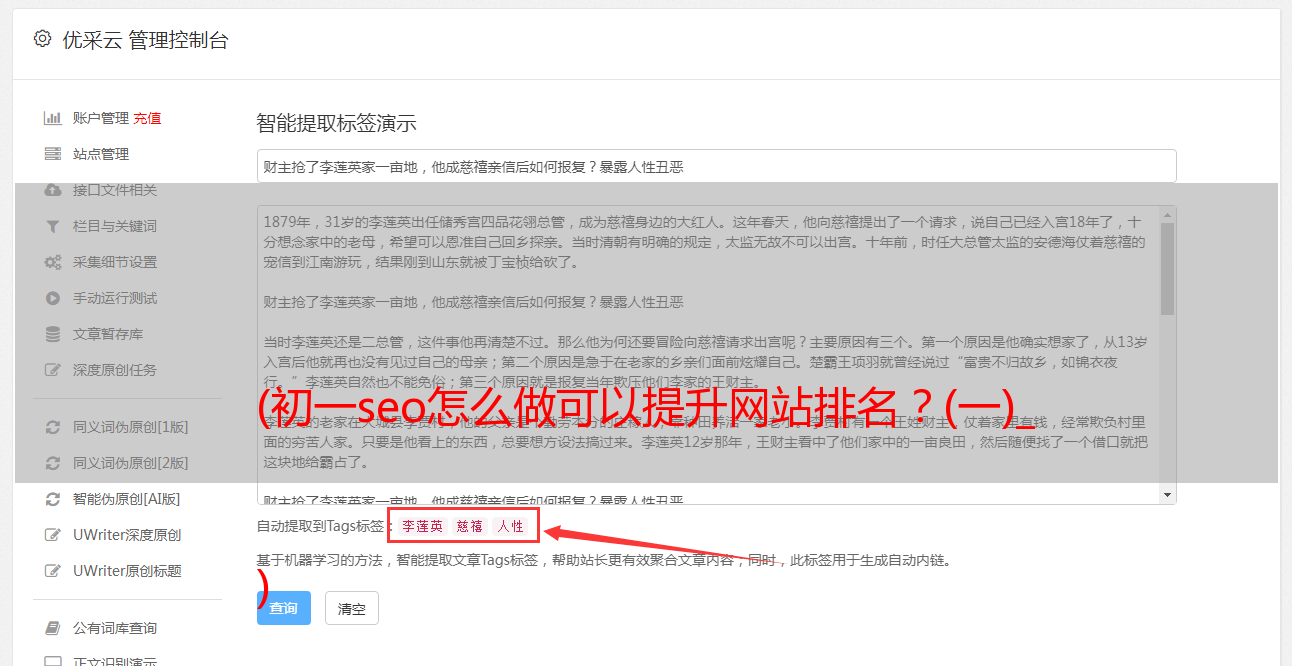Click the red 充值 link
The image size is (1292, 666).
point(147,118)
